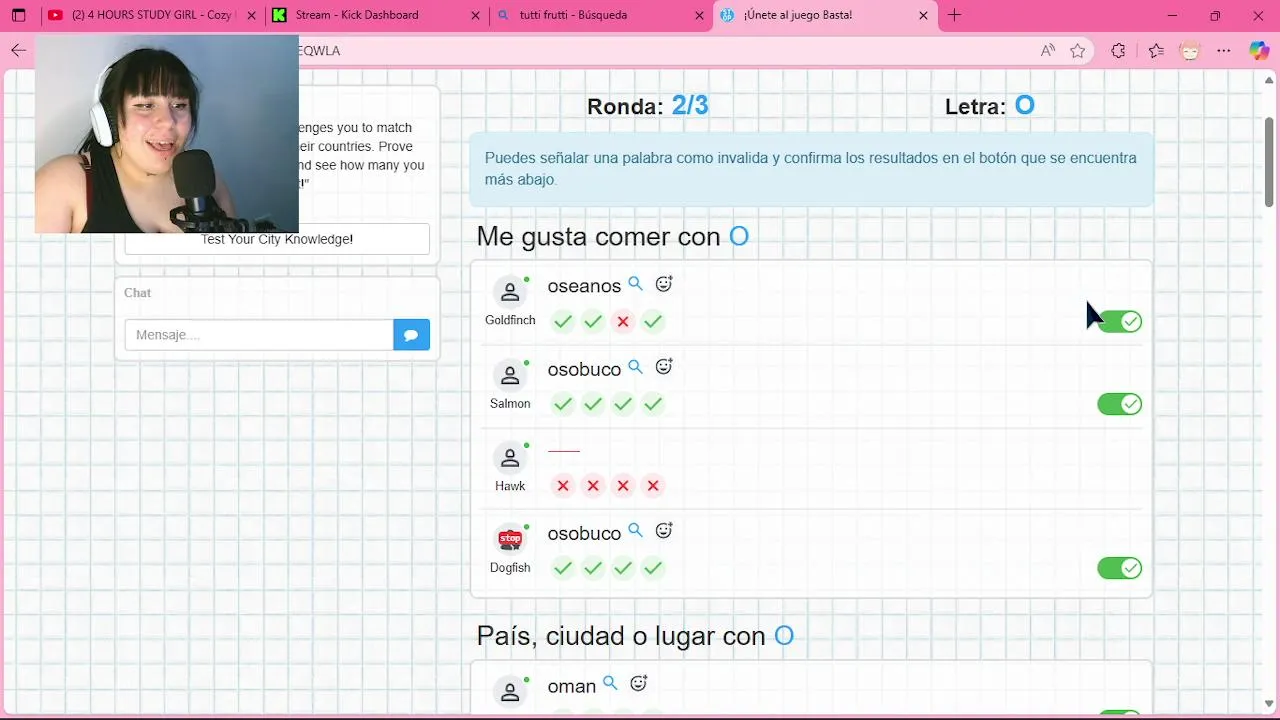The width and height of the screenshot is (1280, 720).
Task: Open tab actions menu icon
Action: tap(18, 15)
